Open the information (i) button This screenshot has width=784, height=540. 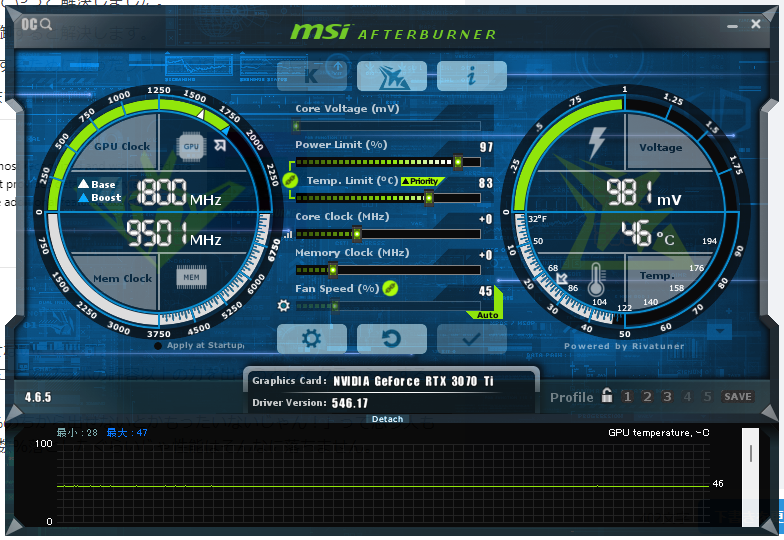472,76
